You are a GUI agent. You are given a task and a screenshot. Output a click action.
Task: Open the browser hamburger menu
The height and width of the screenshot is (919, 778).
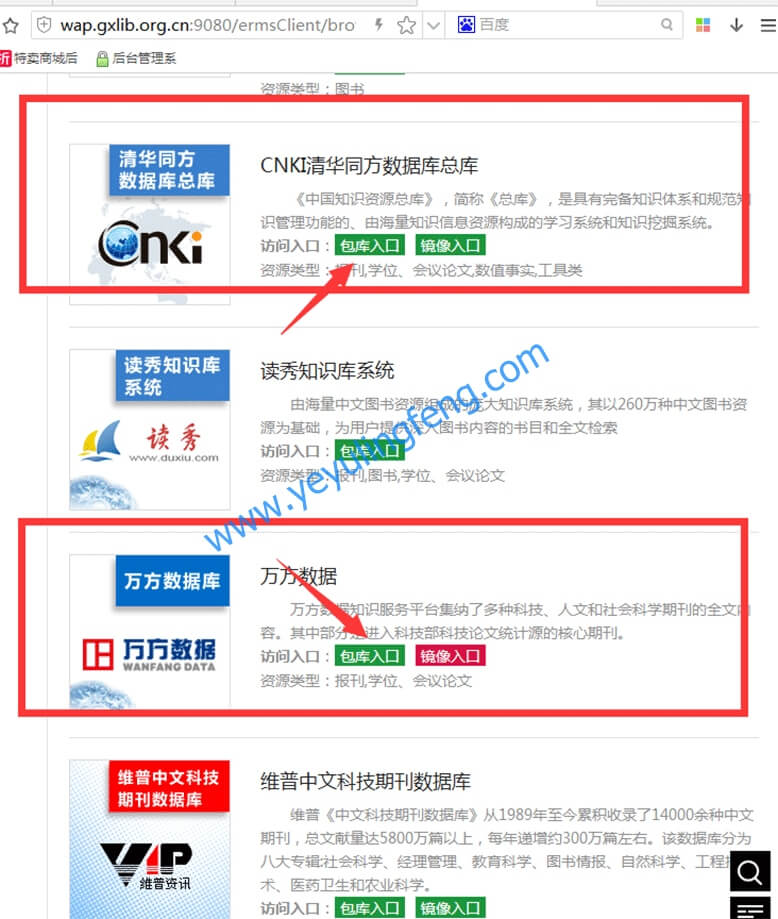pos(768,25)
